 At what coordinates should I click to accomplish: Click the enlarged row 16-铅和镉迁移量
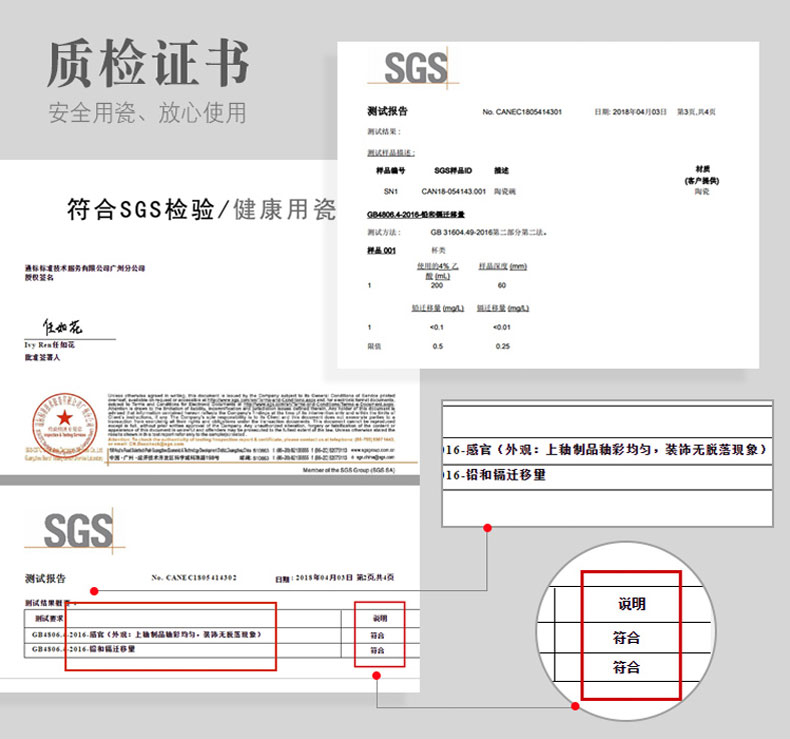coord(495,475)
